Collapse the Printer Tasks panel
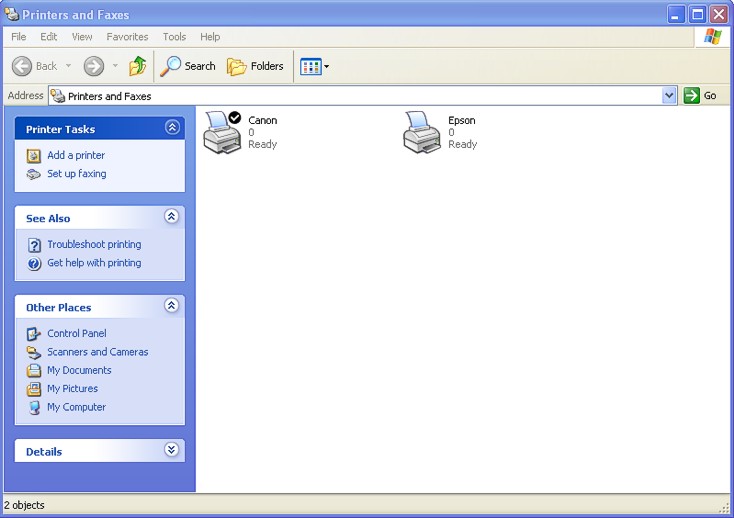Screen dimensions: 734x518 172,127
